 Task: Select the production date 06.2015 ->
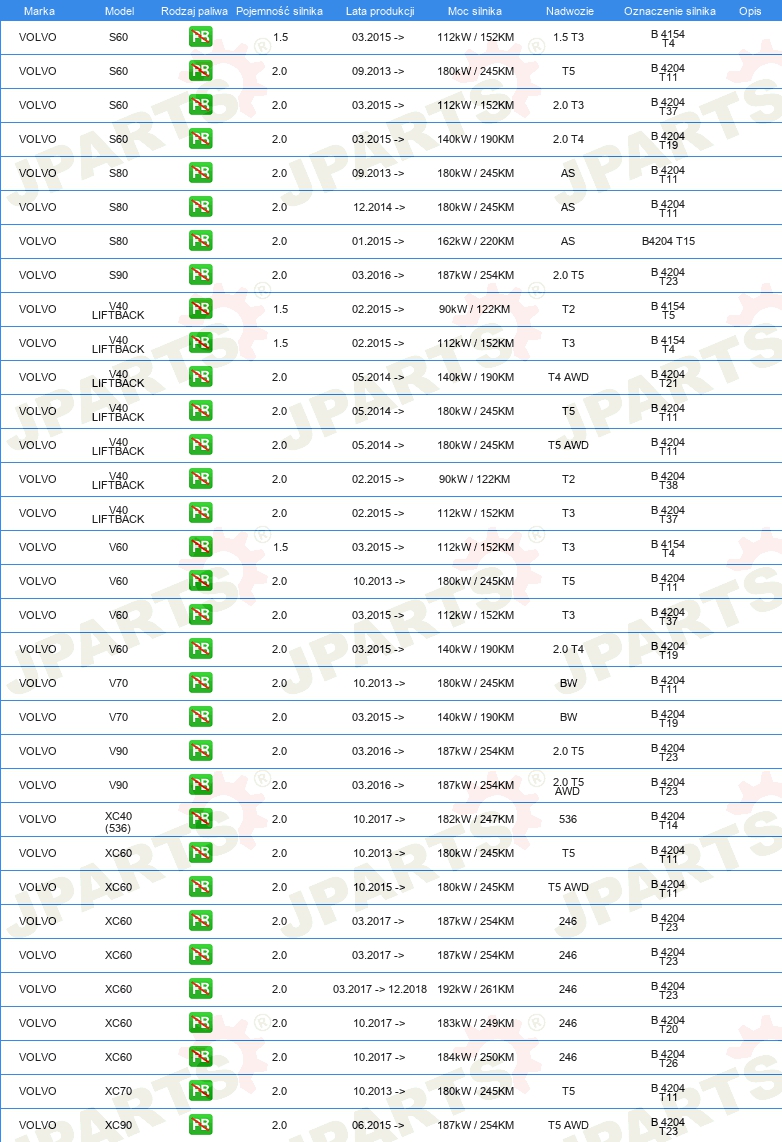[378, 1125]
